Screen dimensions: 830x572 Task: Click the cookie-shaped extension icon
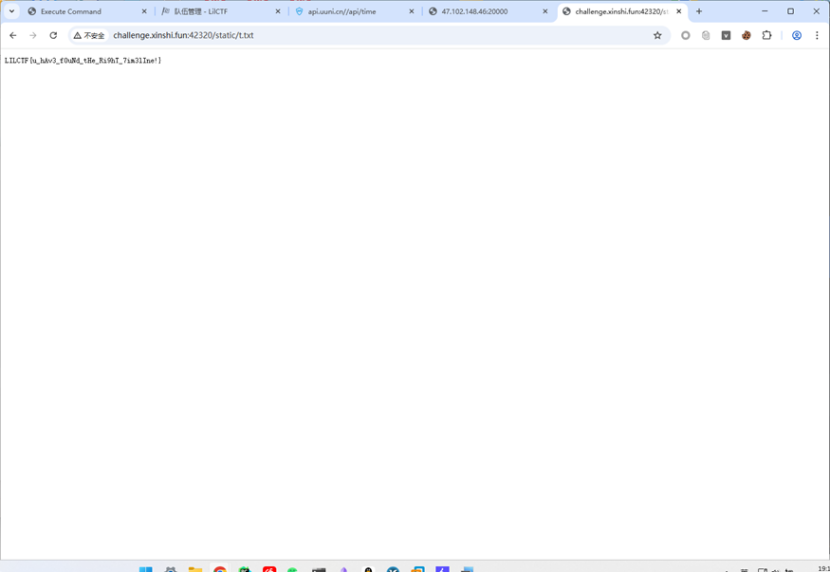pyautogui.click(x=746, y=35)
